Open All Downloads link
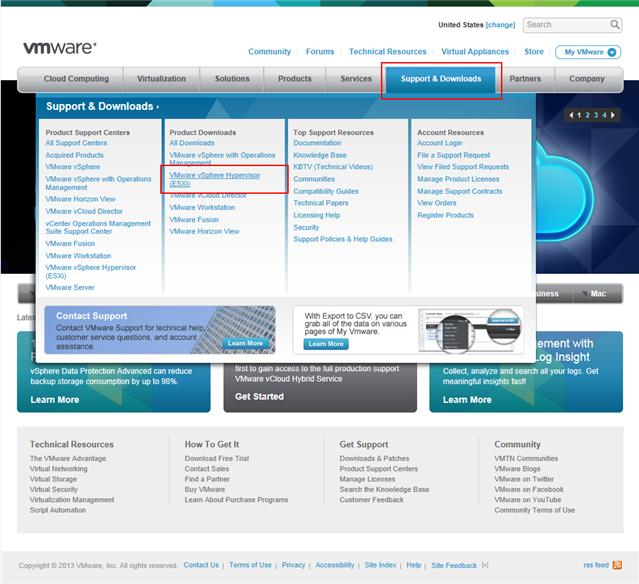639x584 pixels. pyautogui.click(x=192, y=143)
